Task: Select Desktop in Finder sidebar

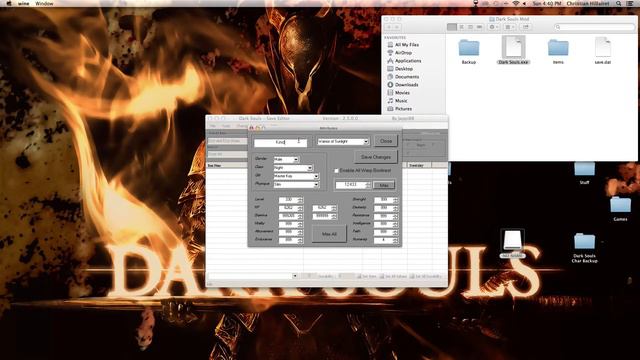Action: click(400, 69)
